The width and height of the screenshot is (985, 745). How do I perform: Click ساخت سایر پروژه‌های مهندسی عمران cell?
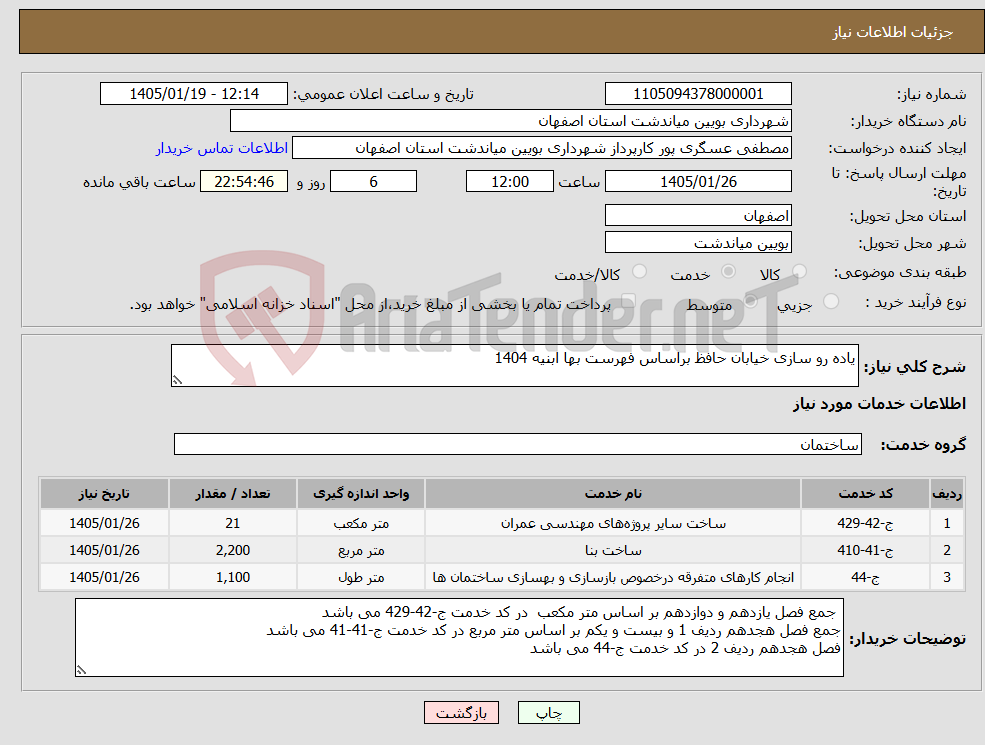pos(612,523)
